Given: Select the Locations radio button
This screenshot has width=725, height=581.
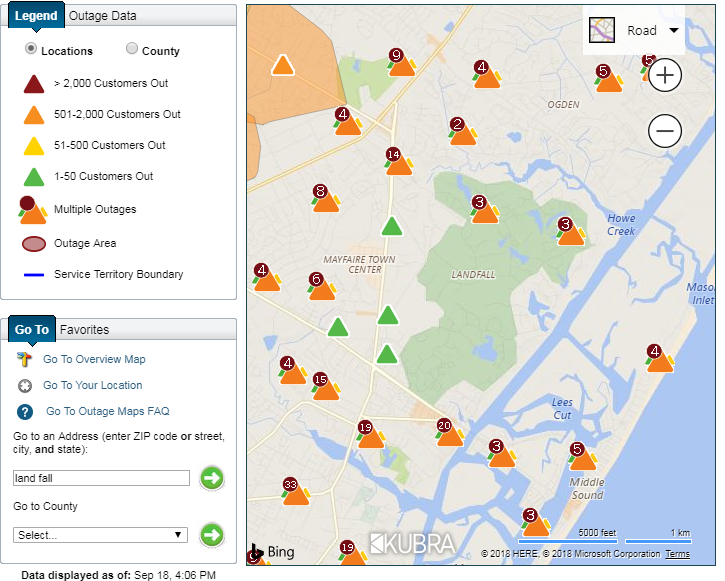Looking at the screenshot, I should tap(31, 49).
